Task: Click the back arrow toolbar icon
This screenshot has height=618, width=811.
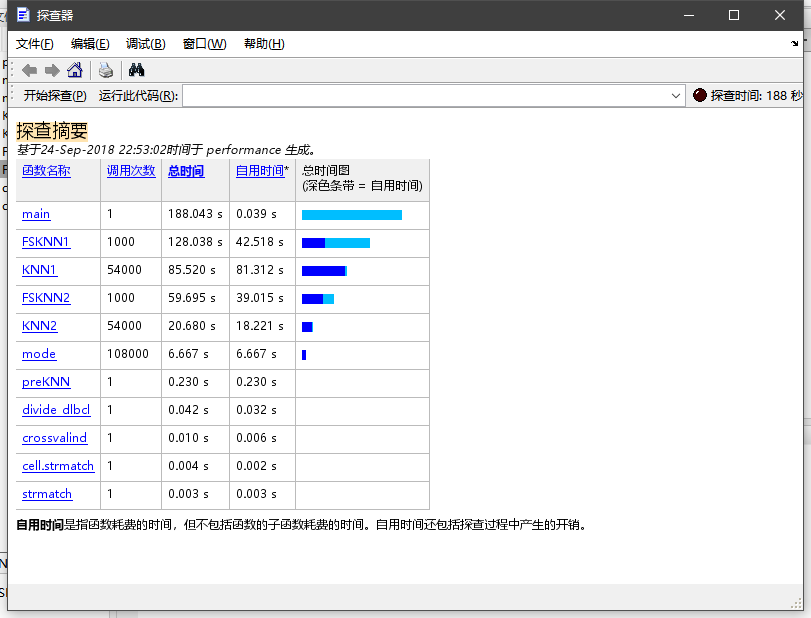Action: [29, 70]
